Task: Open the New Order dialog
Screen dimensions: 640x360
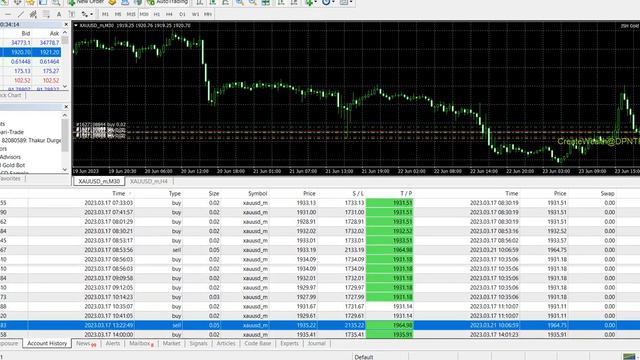Action: [87, 2]
